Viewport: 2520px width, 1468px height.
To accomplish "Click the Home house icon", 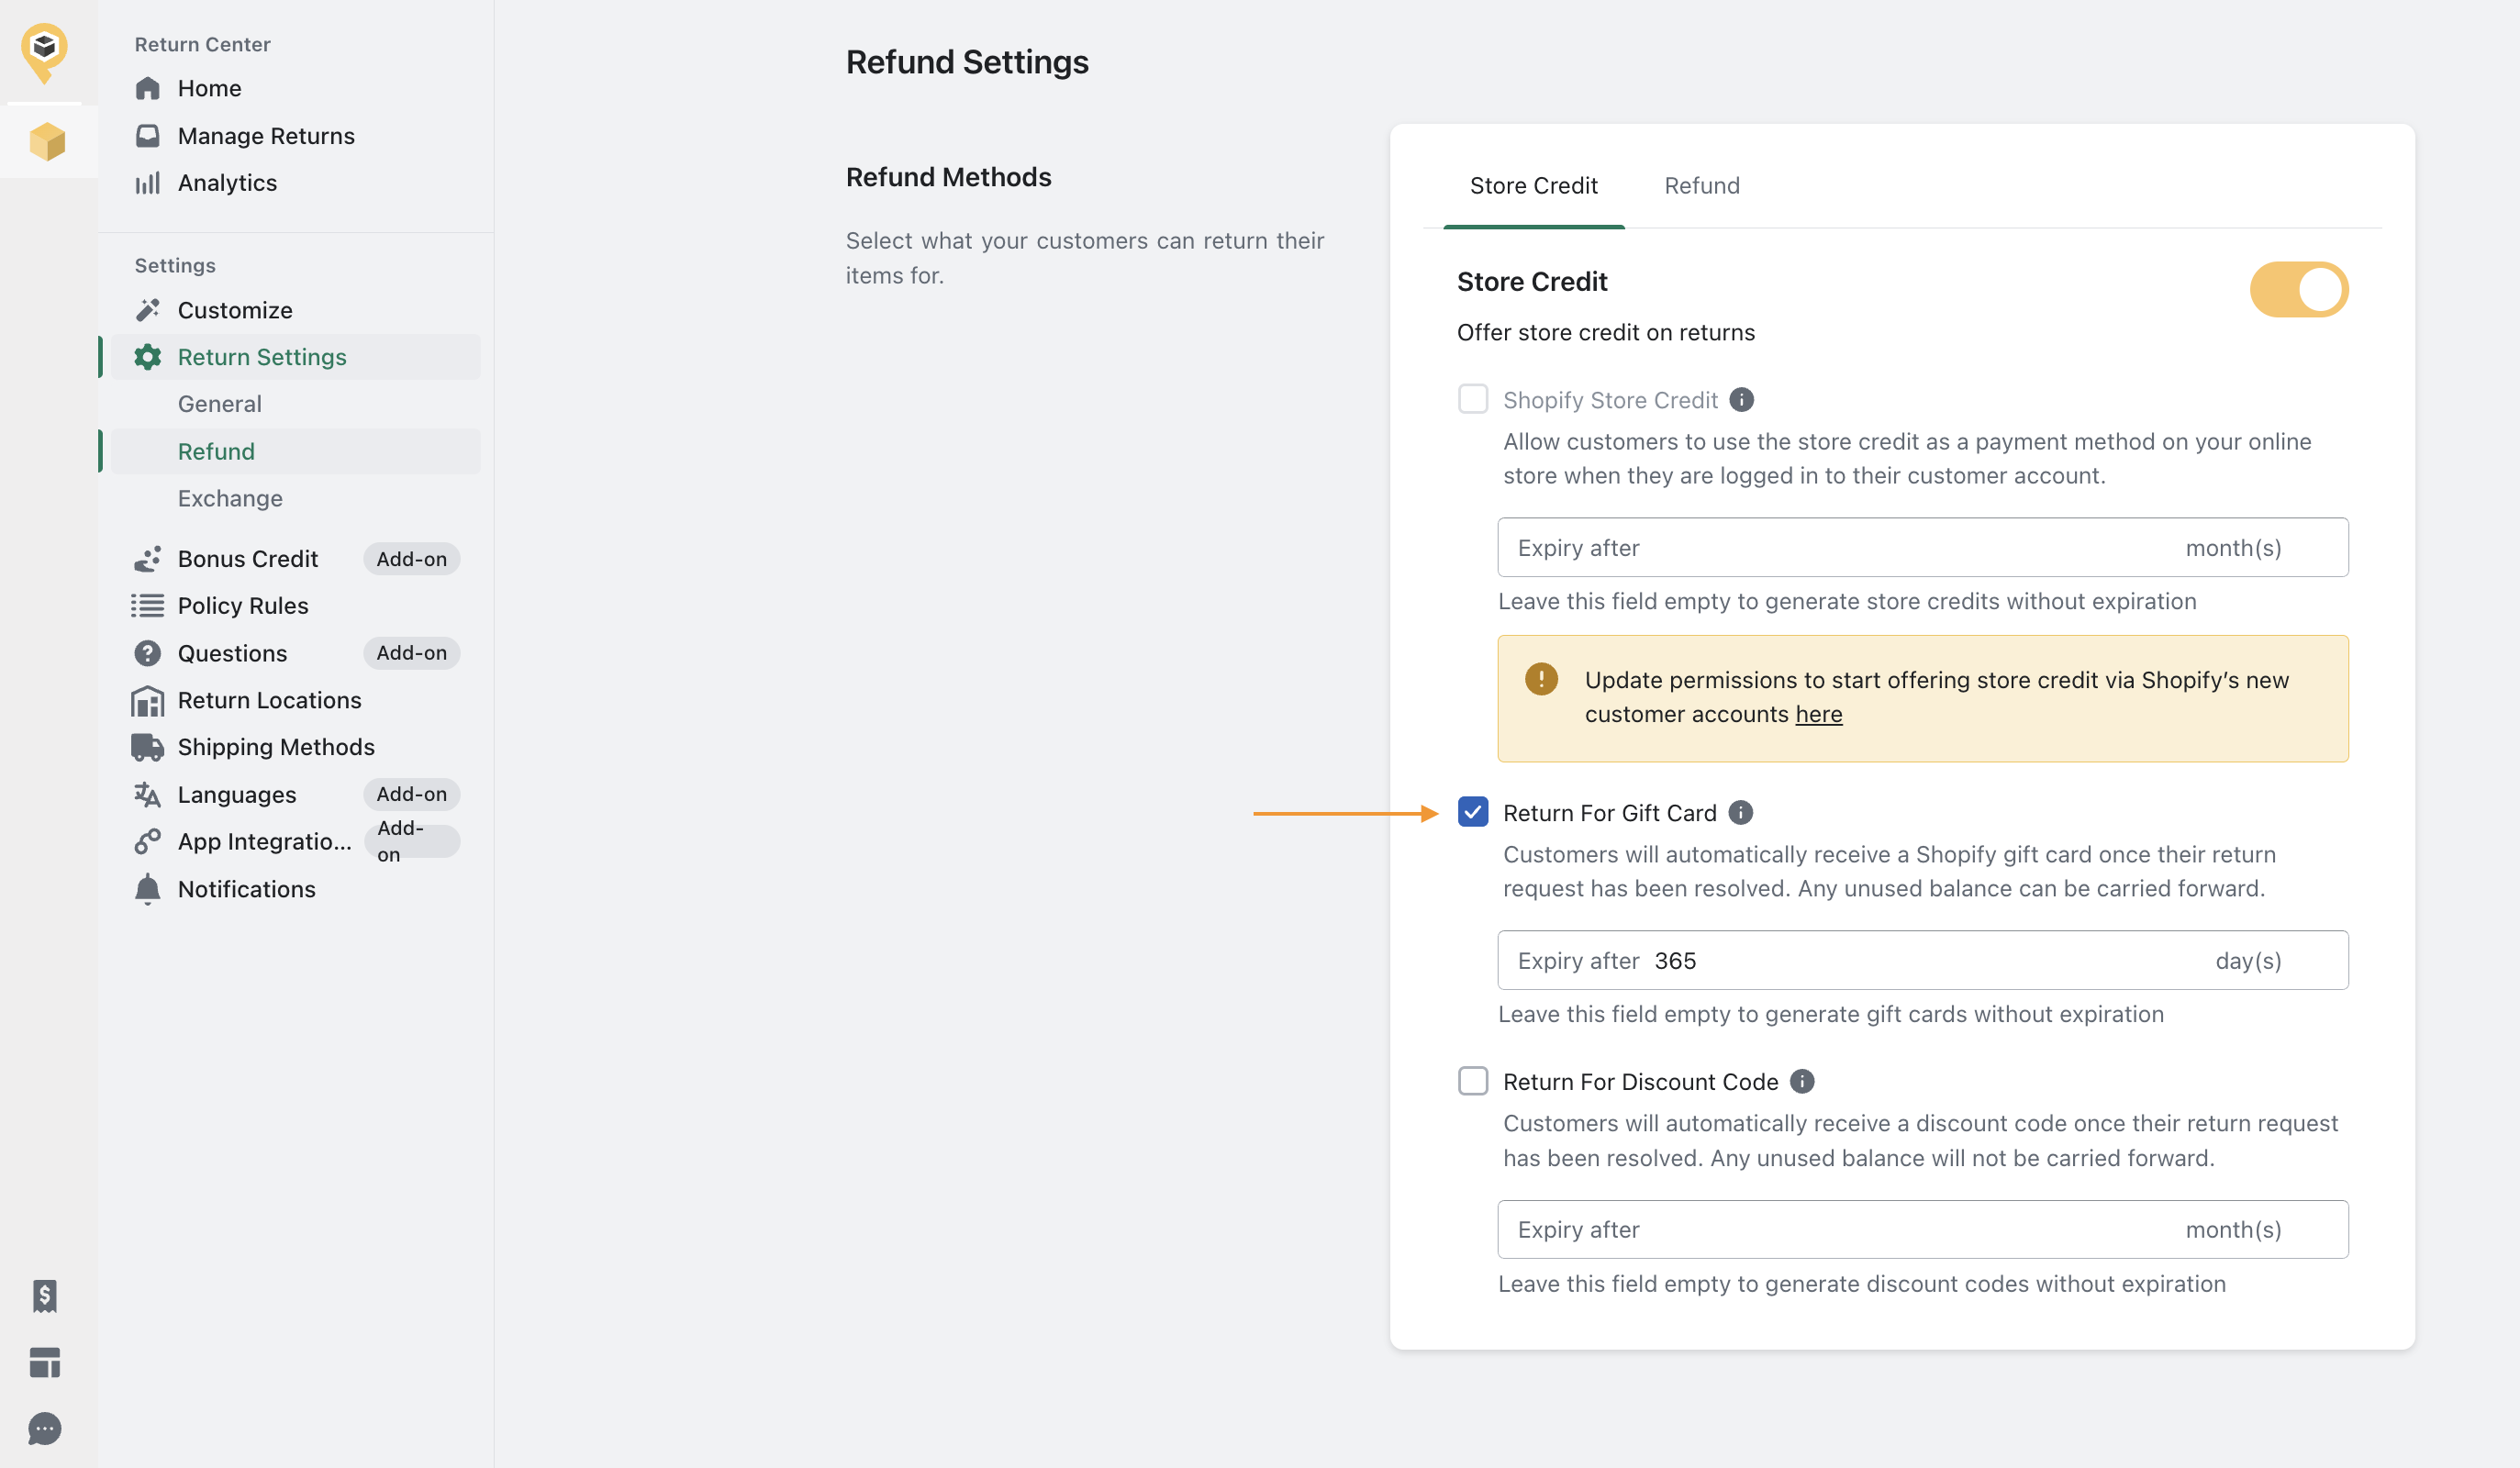I will click(x=148, y=88).
